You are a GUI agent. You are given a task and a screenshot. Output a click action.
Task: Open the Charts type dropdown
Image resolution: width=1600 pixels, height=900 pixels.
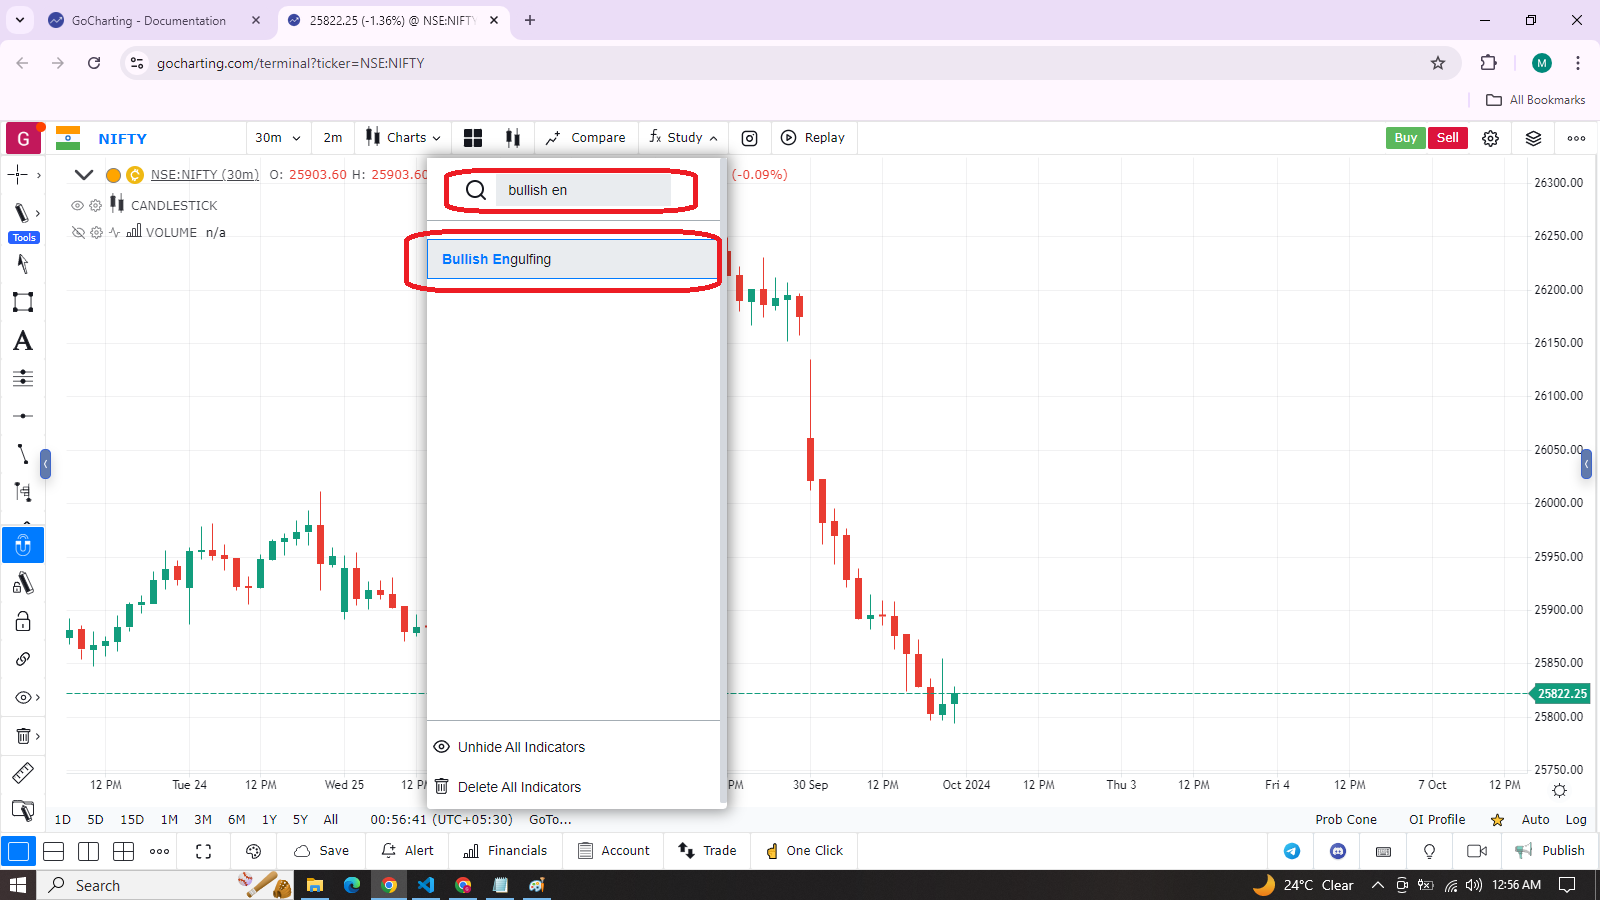[x=403, y=138]
